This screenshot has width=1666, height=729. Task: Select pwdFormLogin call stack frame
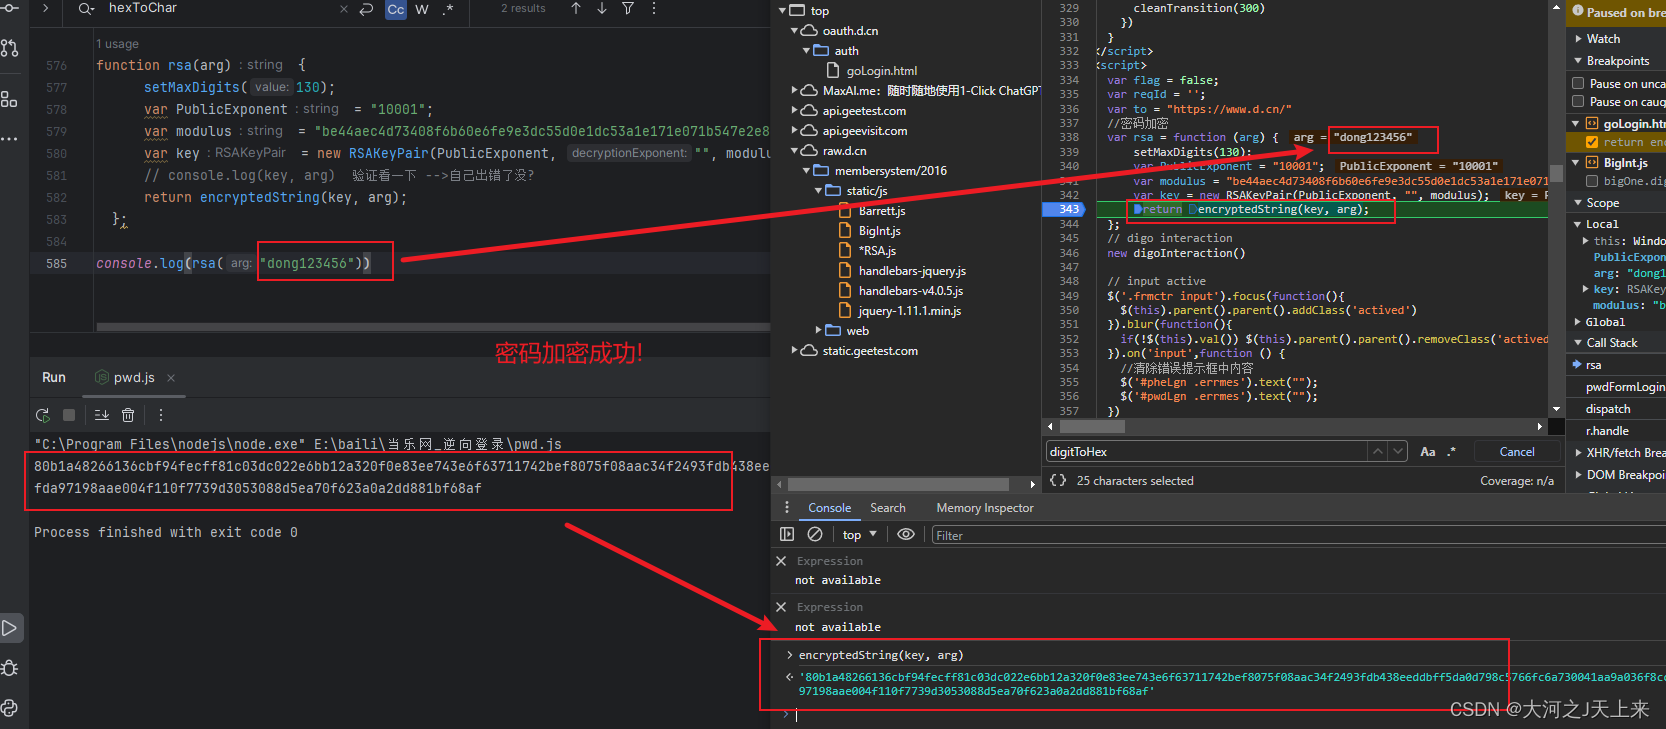click(1625, 387)
